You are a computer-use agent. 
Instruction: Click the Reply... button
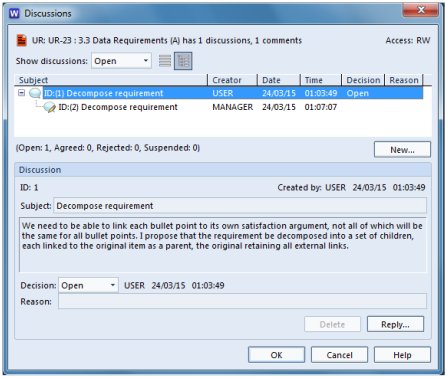click(395, 324)
